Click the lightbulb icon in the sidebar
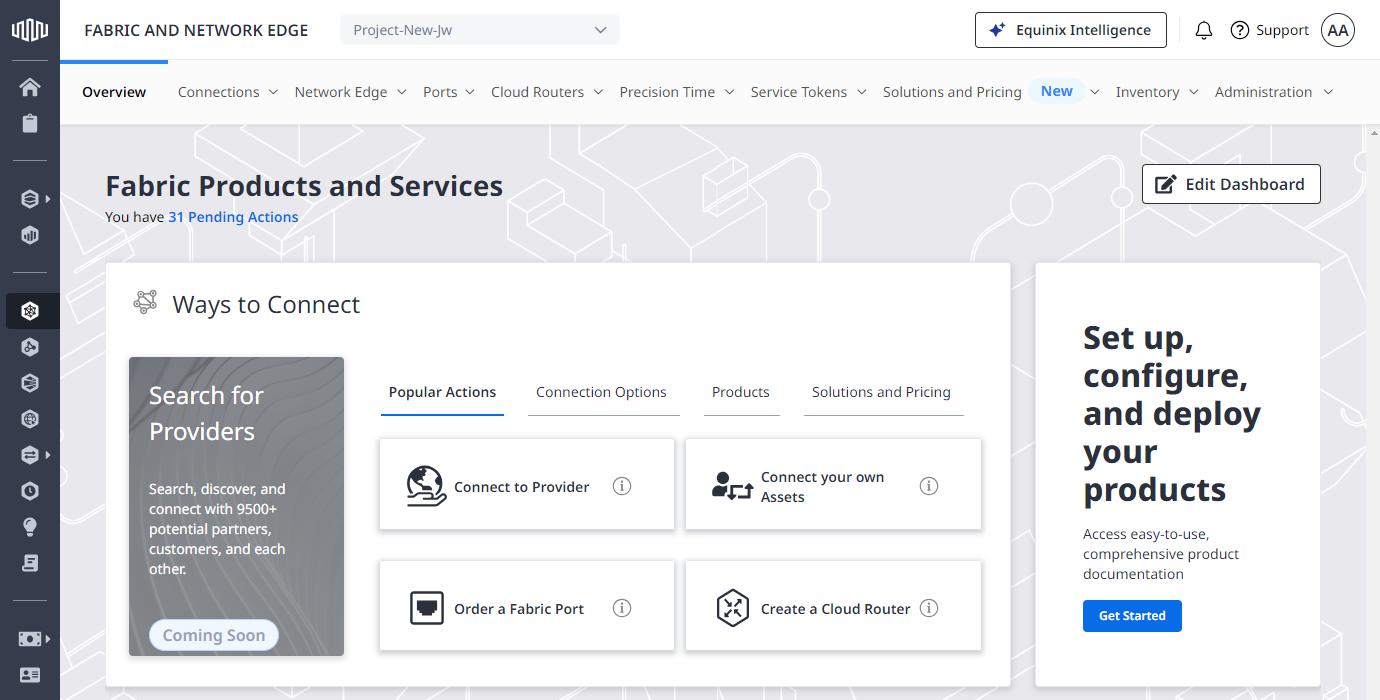This screenshot has width=1380, height=700. pyautogui.click(x=30, y=527)
